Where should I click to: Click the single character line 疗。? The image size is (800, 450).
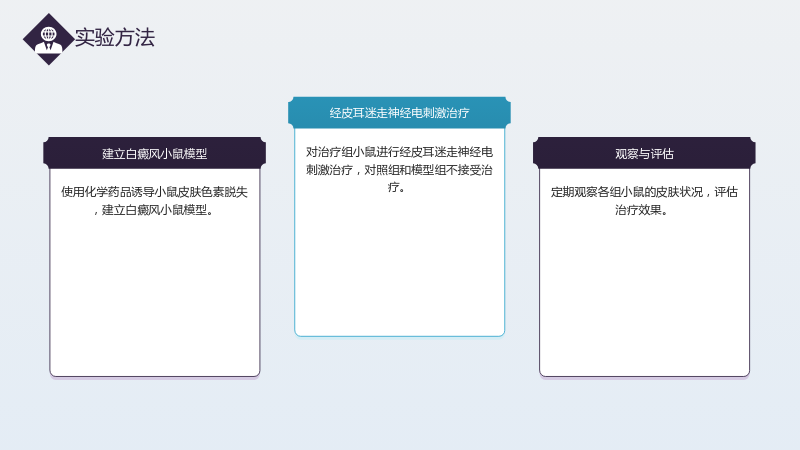point(397,187)
